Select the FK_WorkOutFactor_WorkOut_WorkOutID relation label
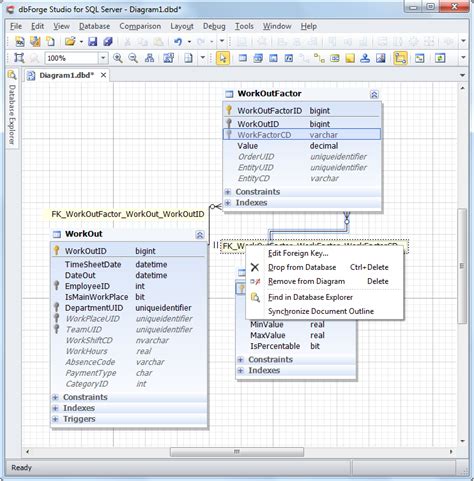Image resolution: width=474 pixels, height=481 pixels. click(x=128, y=214)
